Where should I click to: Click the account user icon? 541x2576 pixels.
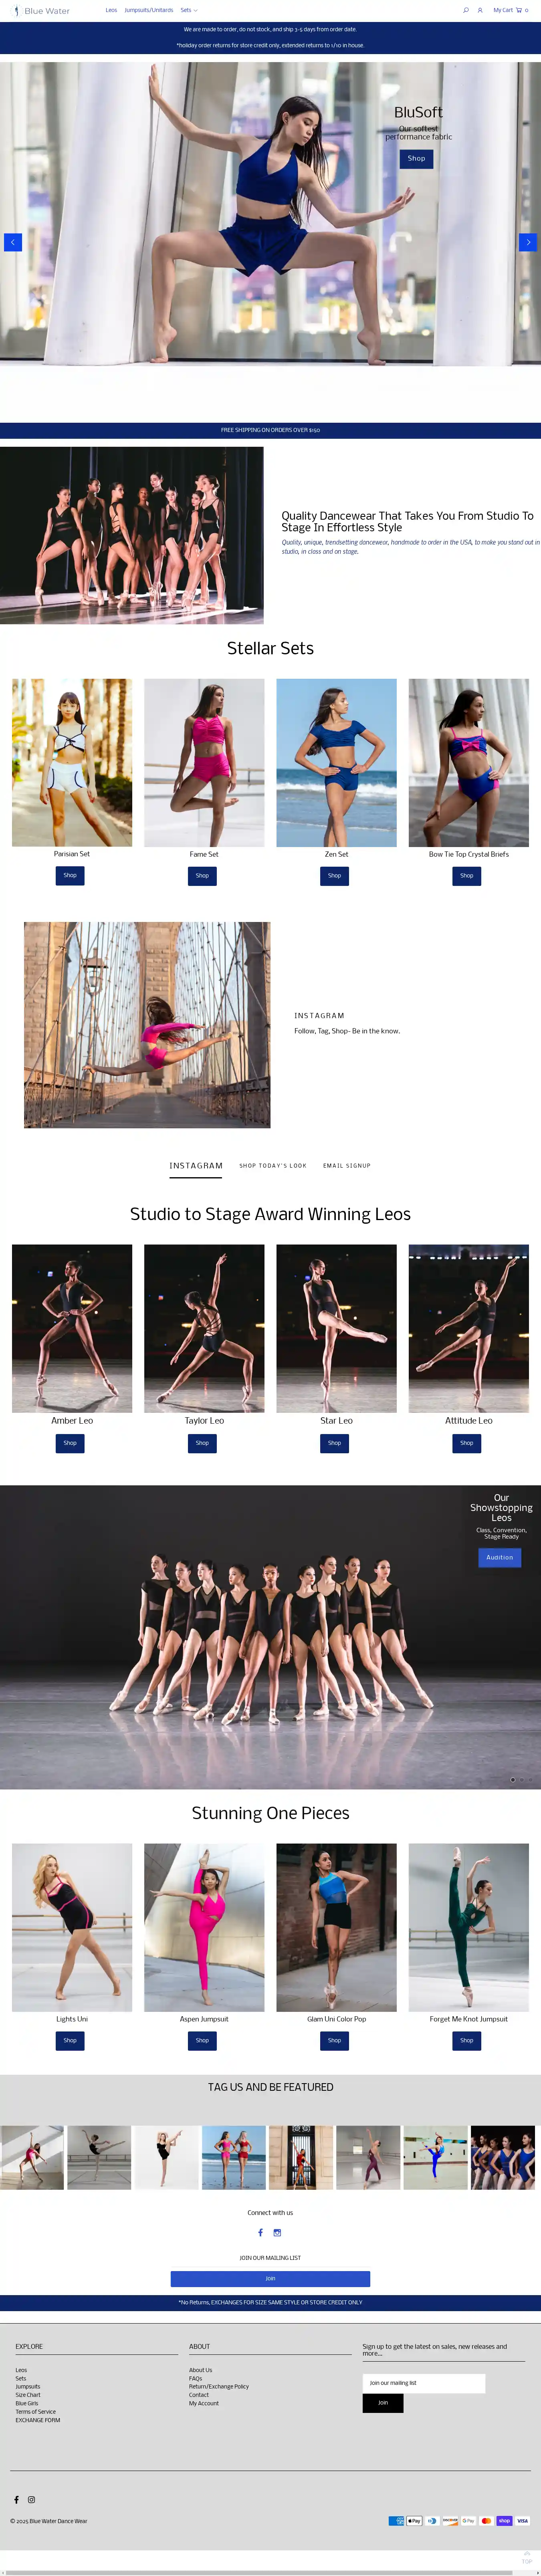pyautogui.click(x=480, y=10)
